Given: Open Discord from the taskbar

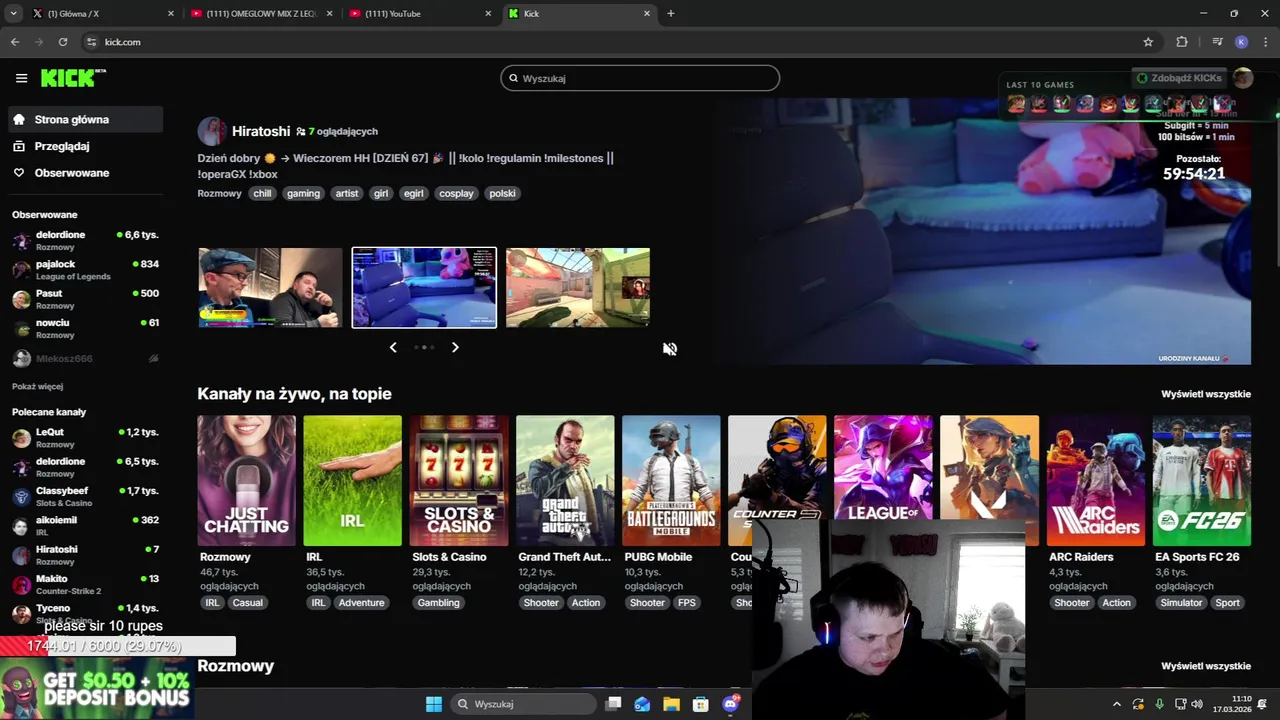Looking at the screenshot, I should coord(731,704).
